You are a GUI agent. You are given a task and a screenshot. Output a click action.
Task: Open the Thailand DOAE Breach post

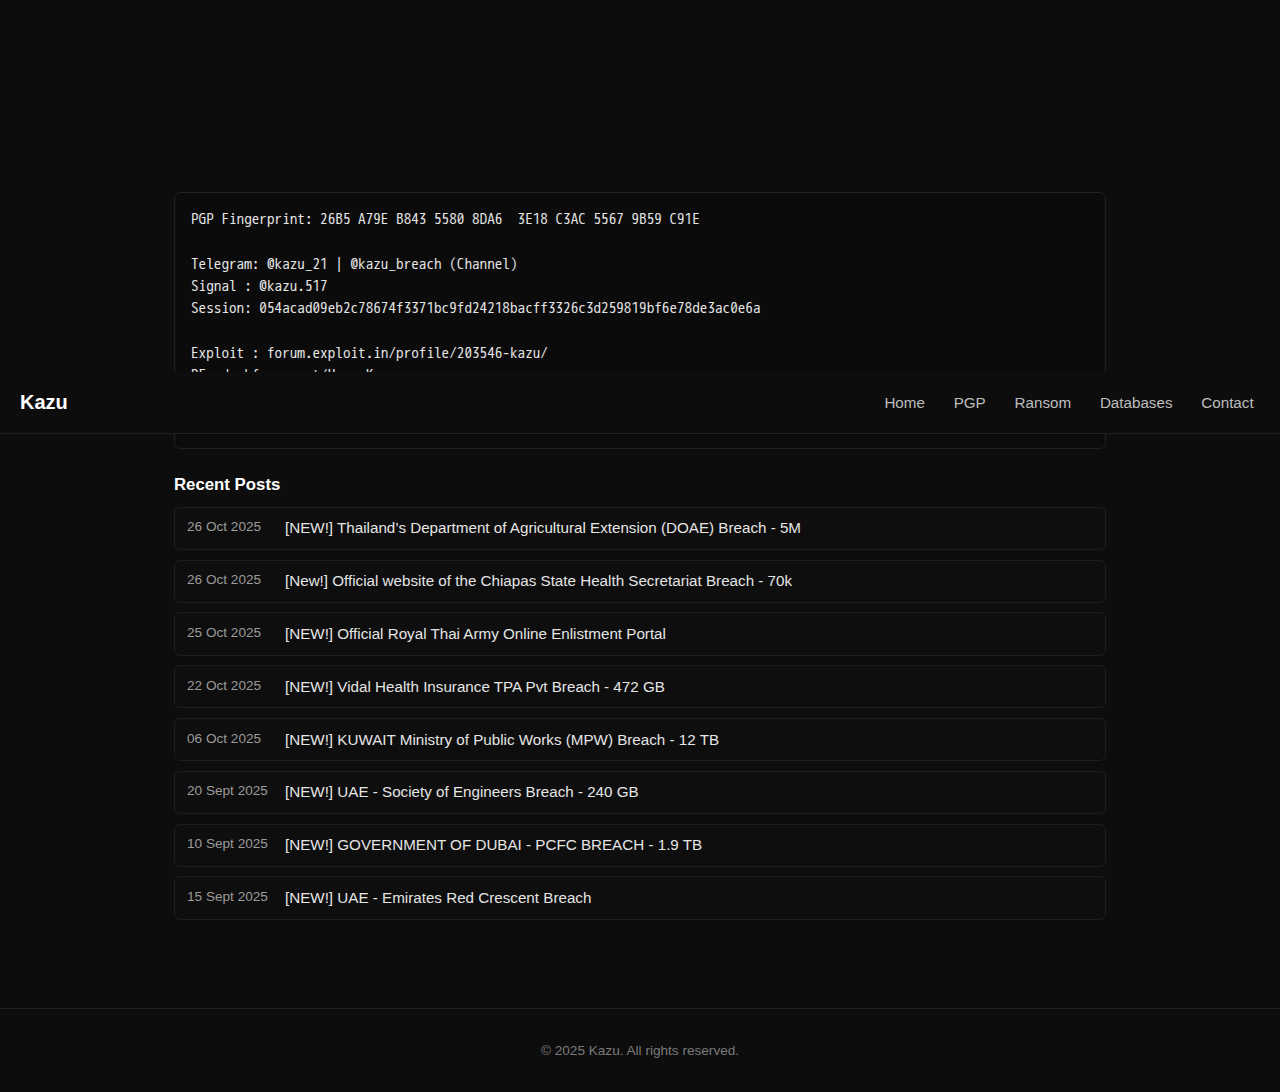pos(542,528)
